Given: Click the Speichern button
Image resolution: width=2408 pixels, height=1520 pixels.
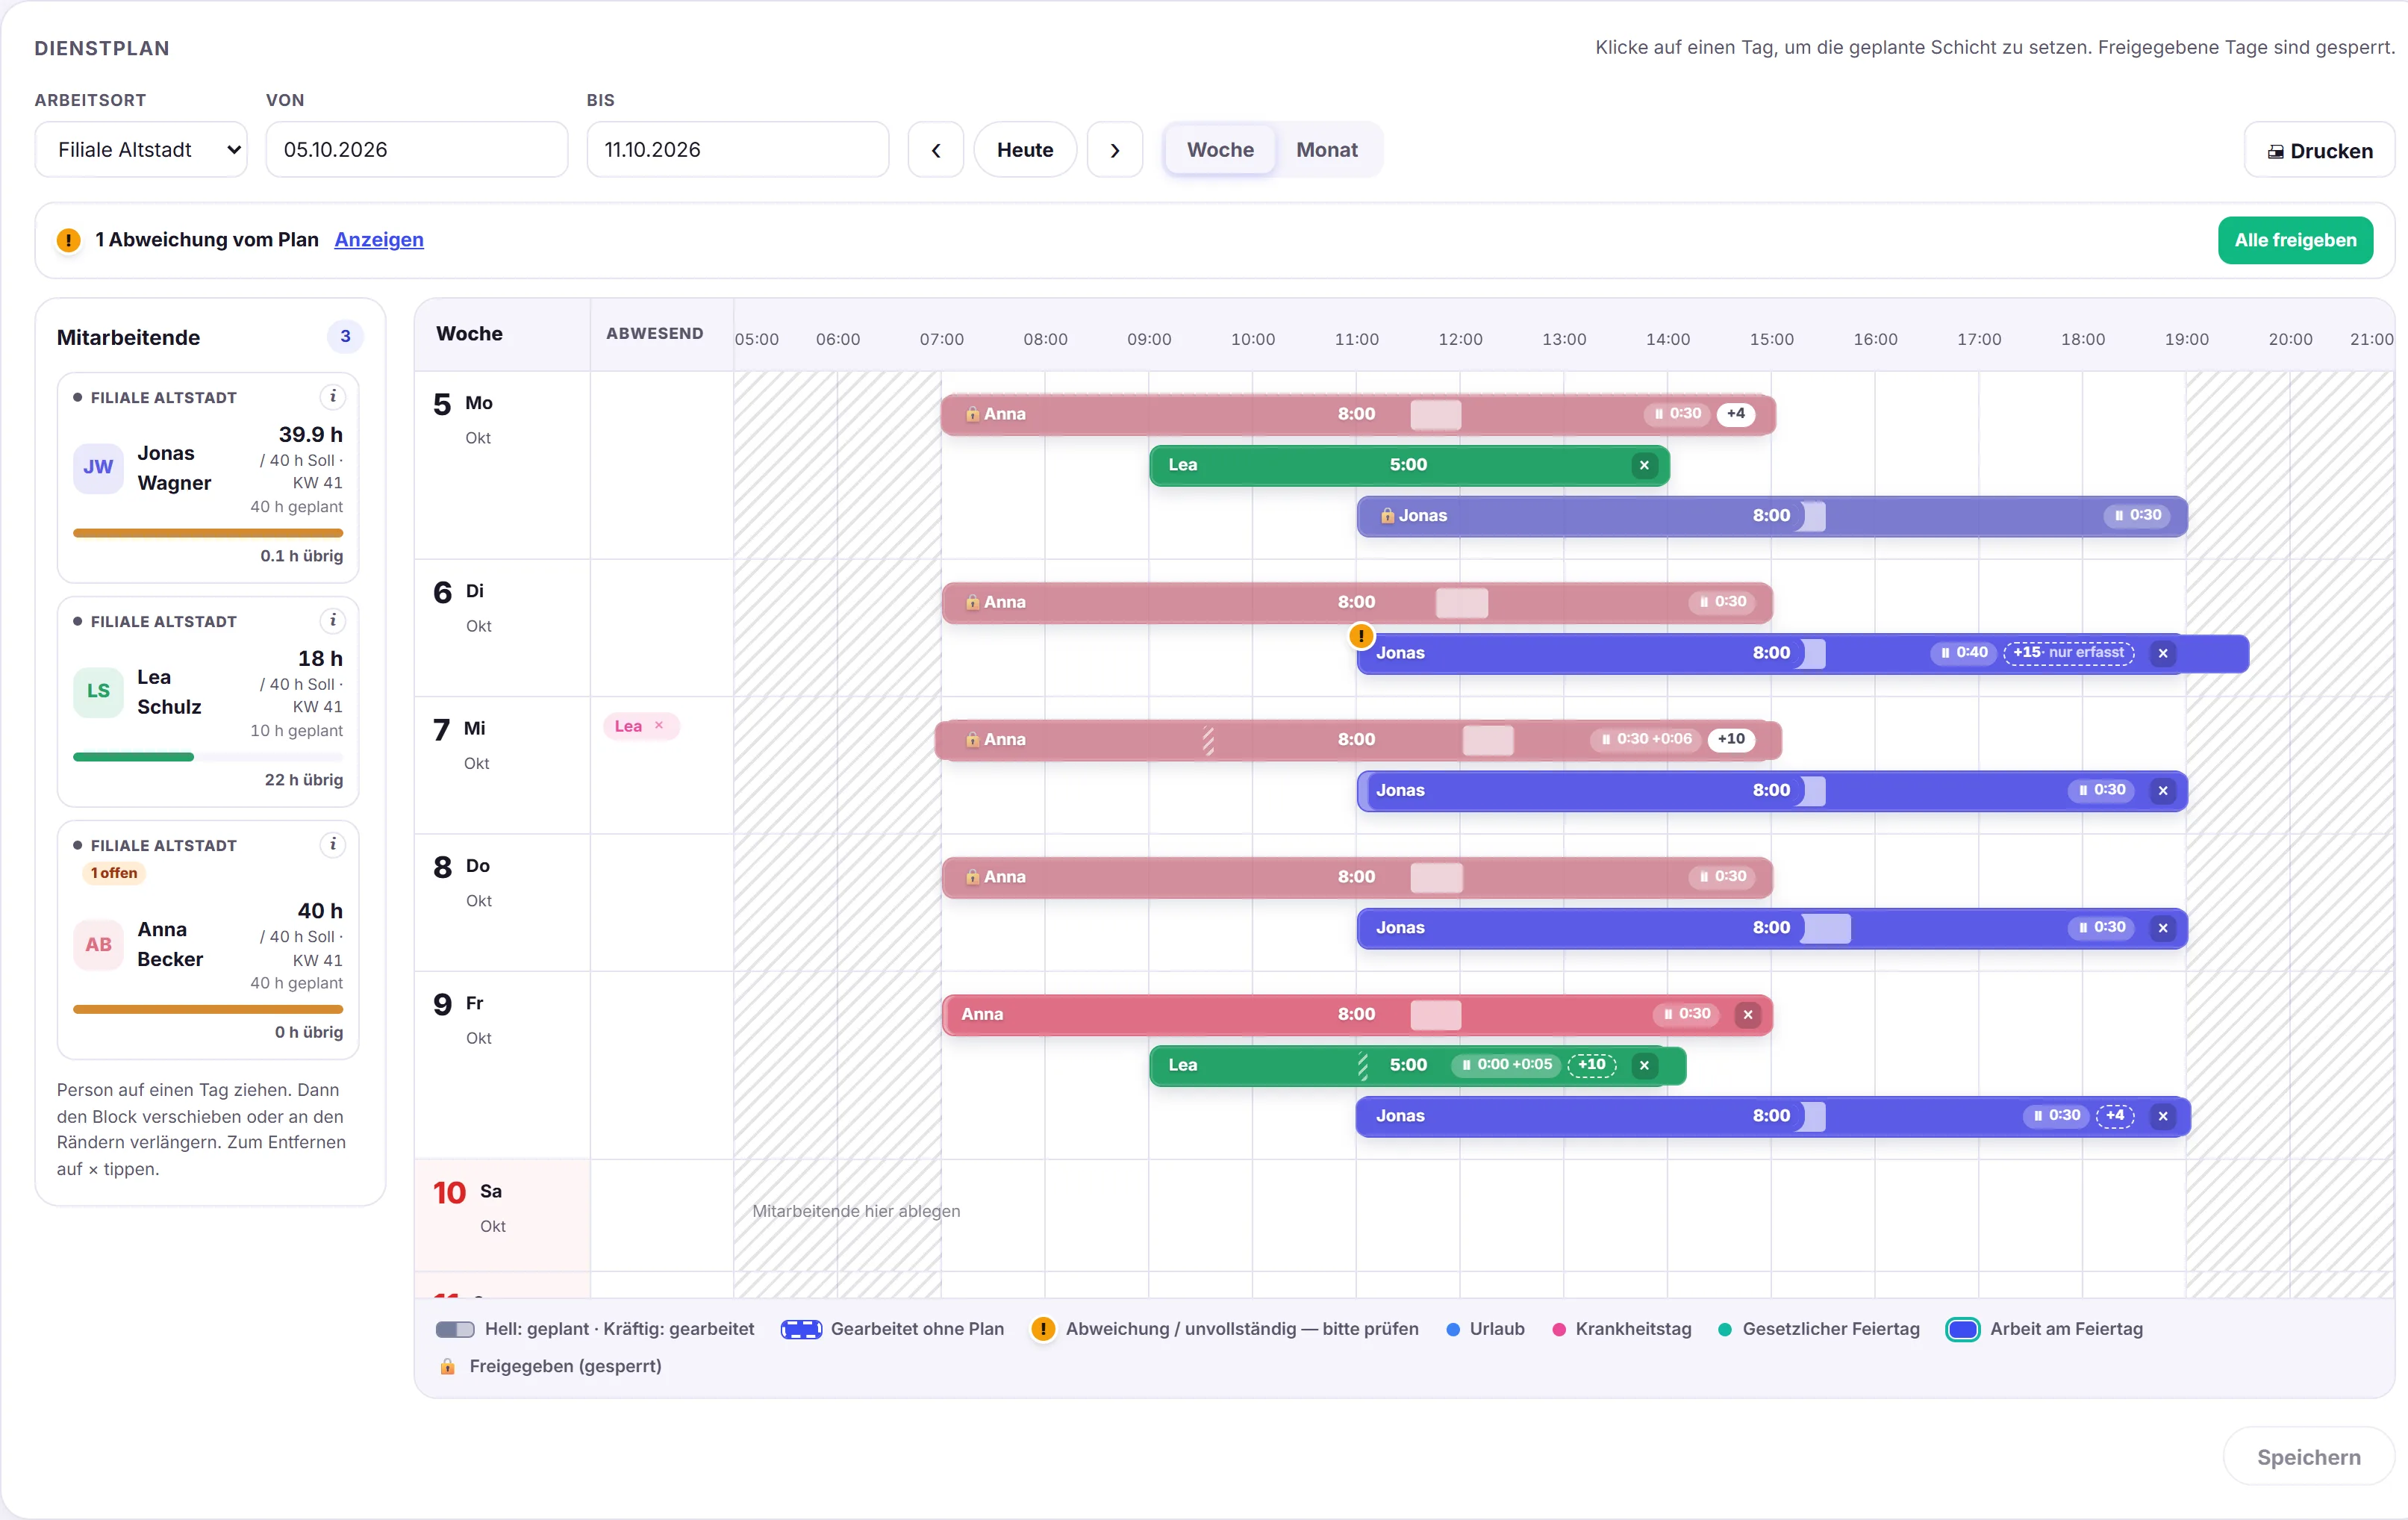Looking at the screenshot, I should click(x=2308, y=1457).
